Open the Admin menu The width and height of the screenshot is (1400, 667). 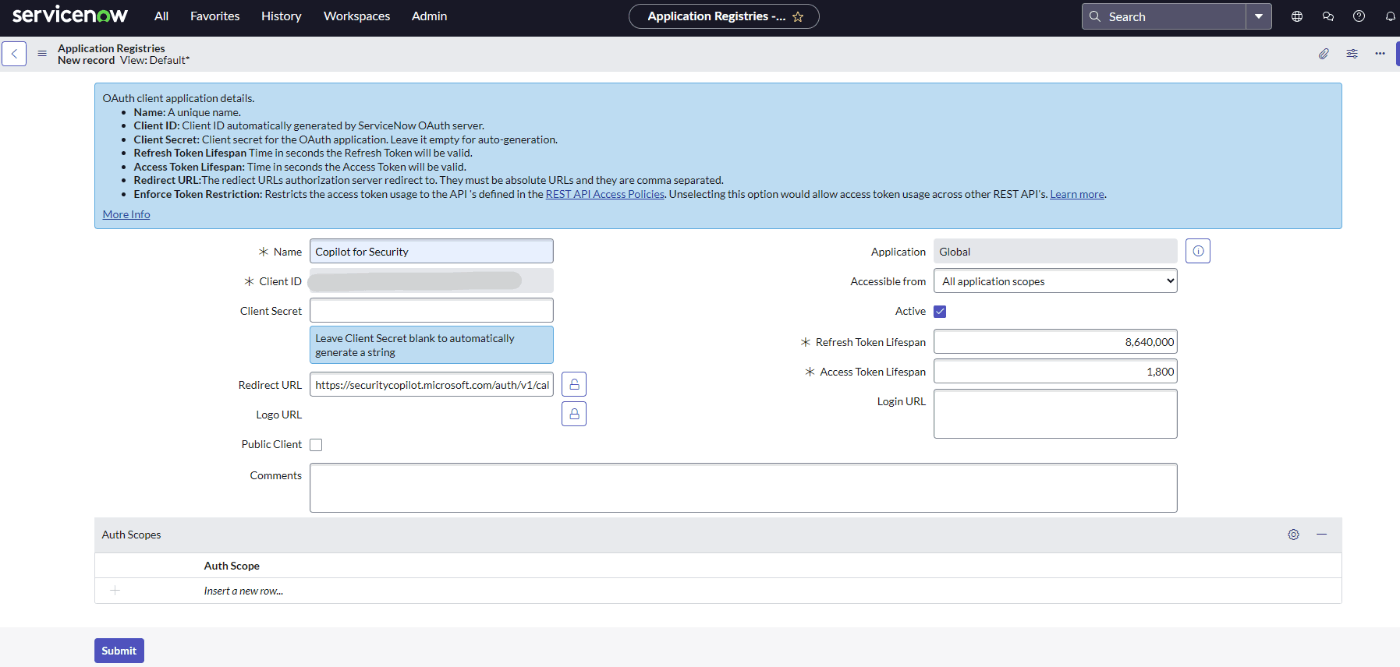tap(429, 16)
